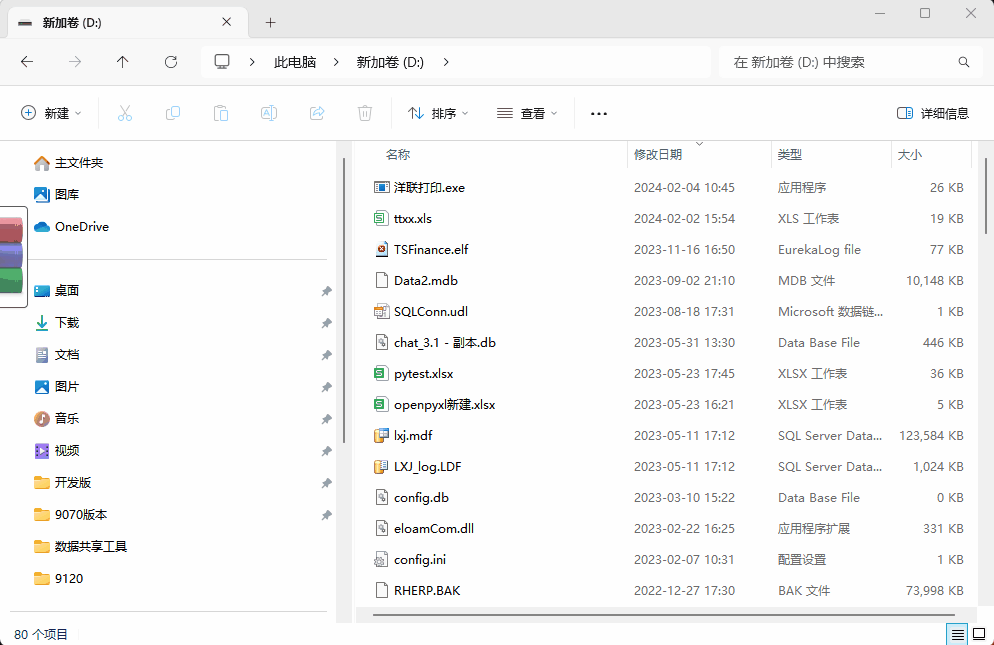Image resolution: width=994 pixels, height=645 pixels.
Task: Open the 新建 dropdown menu
Action: tap(52, 113)
